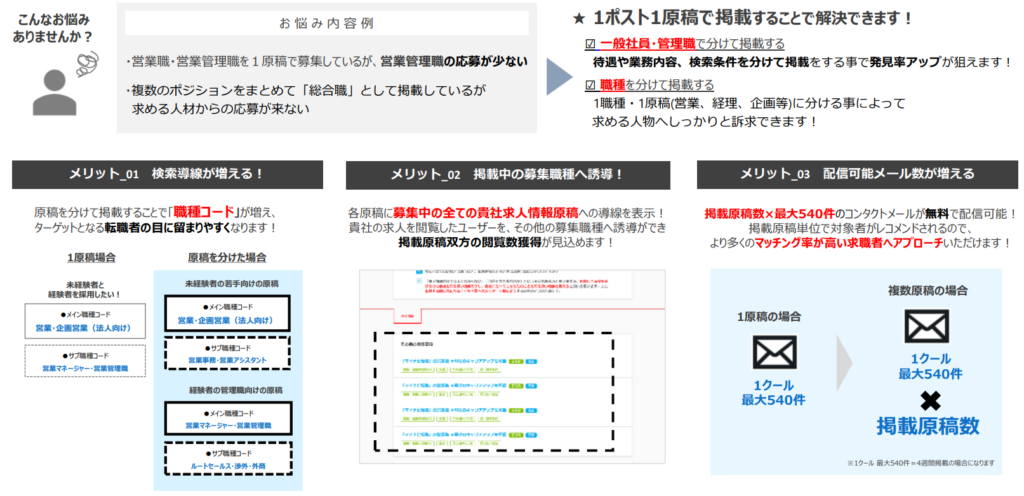Click the thought bubble beside the person

coord(87,61)
